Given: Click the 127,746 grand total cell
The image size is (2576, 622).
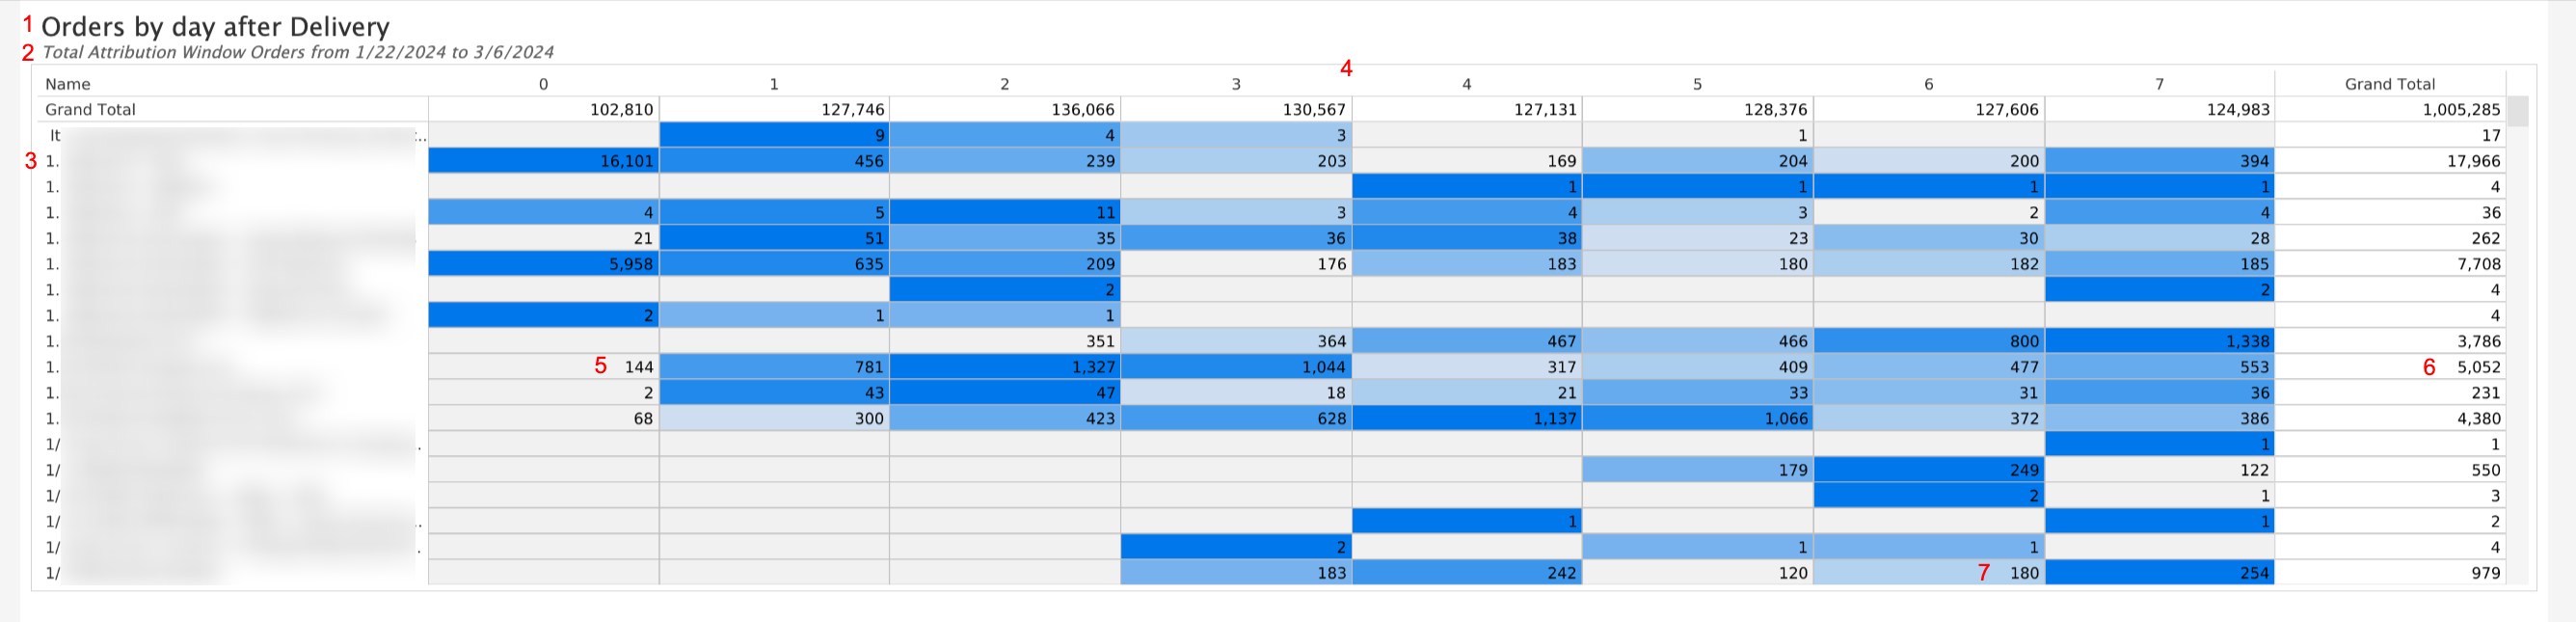Looking at the screenshot, I should click(x=775, y=110).
